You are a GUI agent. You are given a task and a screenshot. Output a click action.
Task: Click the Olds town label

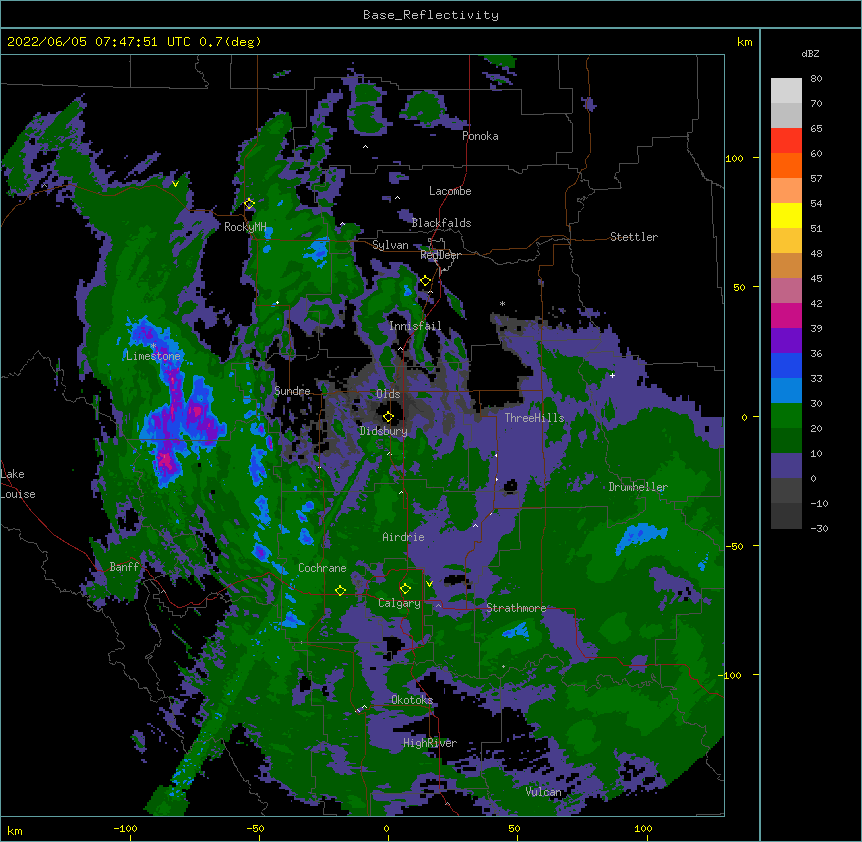pos(388,394)
